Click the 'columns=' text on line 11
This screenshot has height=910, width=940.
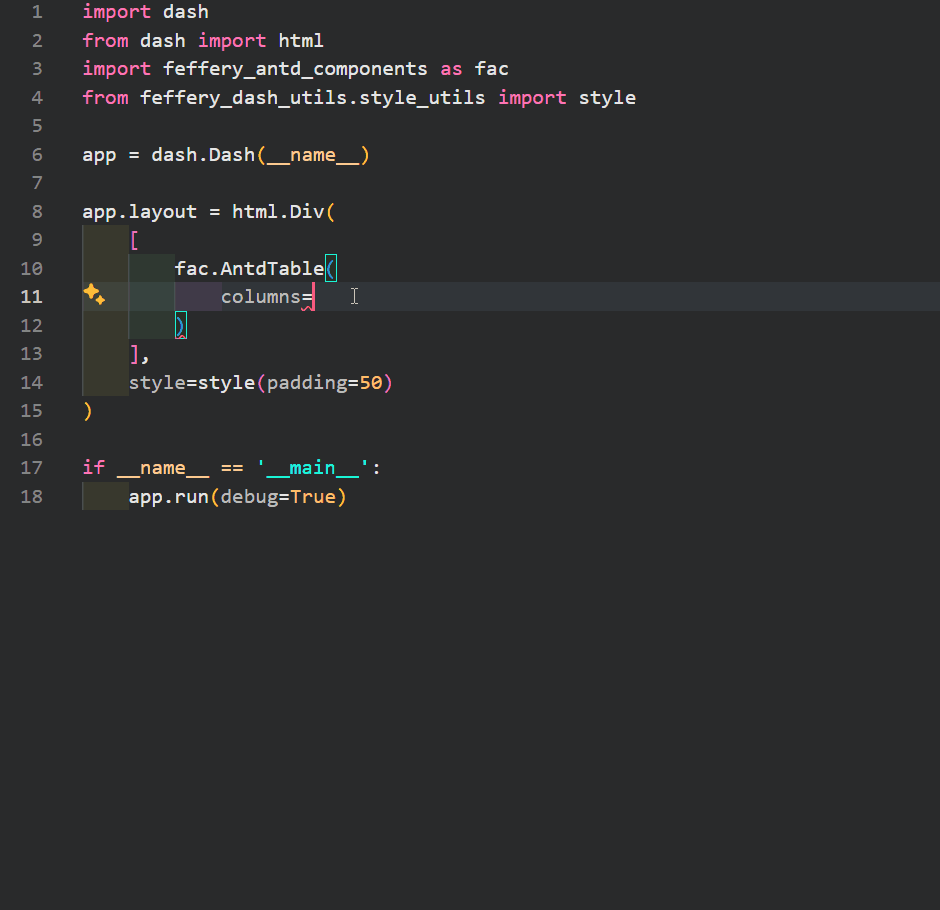click(x=267, y=297)
